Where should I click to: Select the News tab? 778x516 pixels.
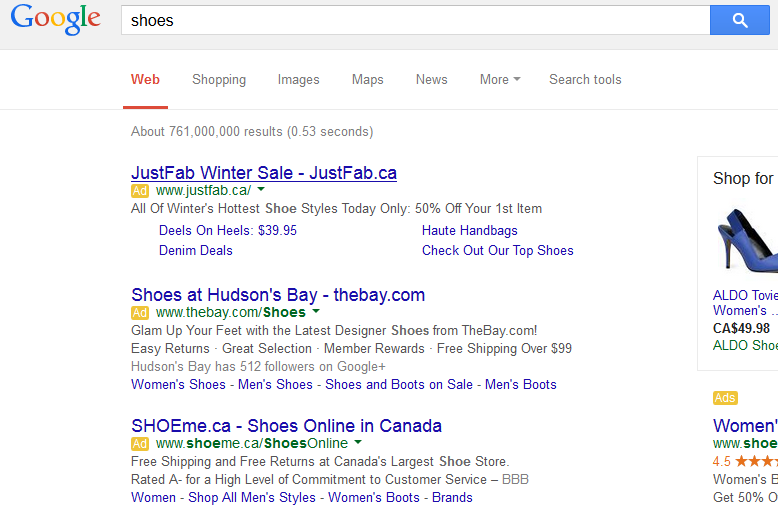pyautogui.click(x=432, y=80)
